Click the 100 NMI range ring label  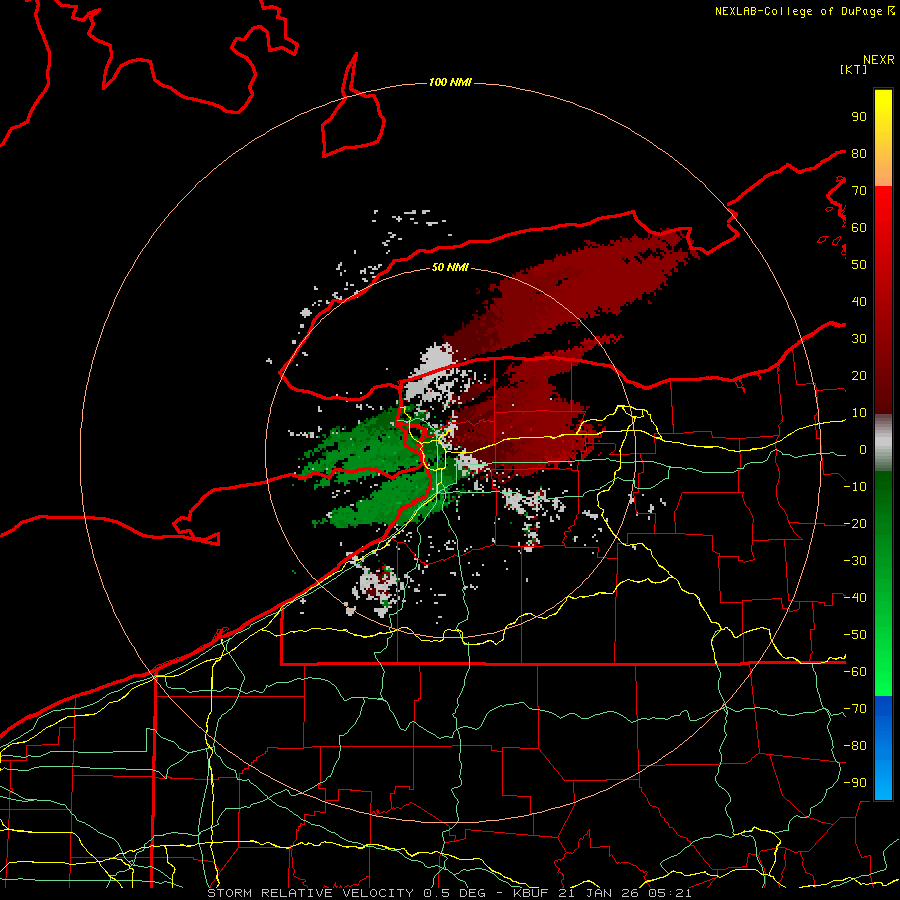pyautogui.click(x=450, y=83)
